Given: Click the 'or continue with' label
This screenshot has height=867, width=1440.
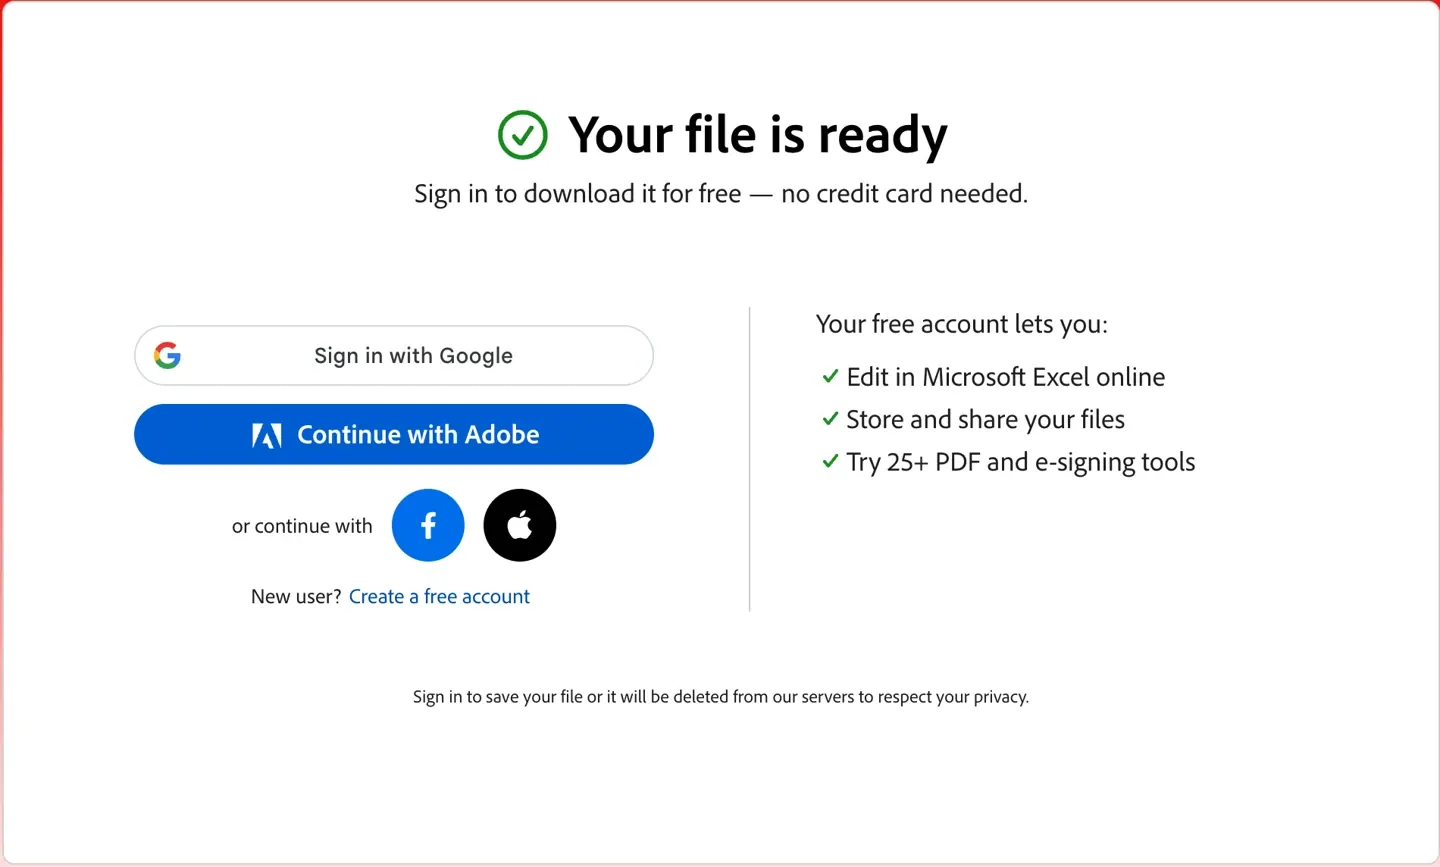Looking at the screenshot, I should click(302, 526).
